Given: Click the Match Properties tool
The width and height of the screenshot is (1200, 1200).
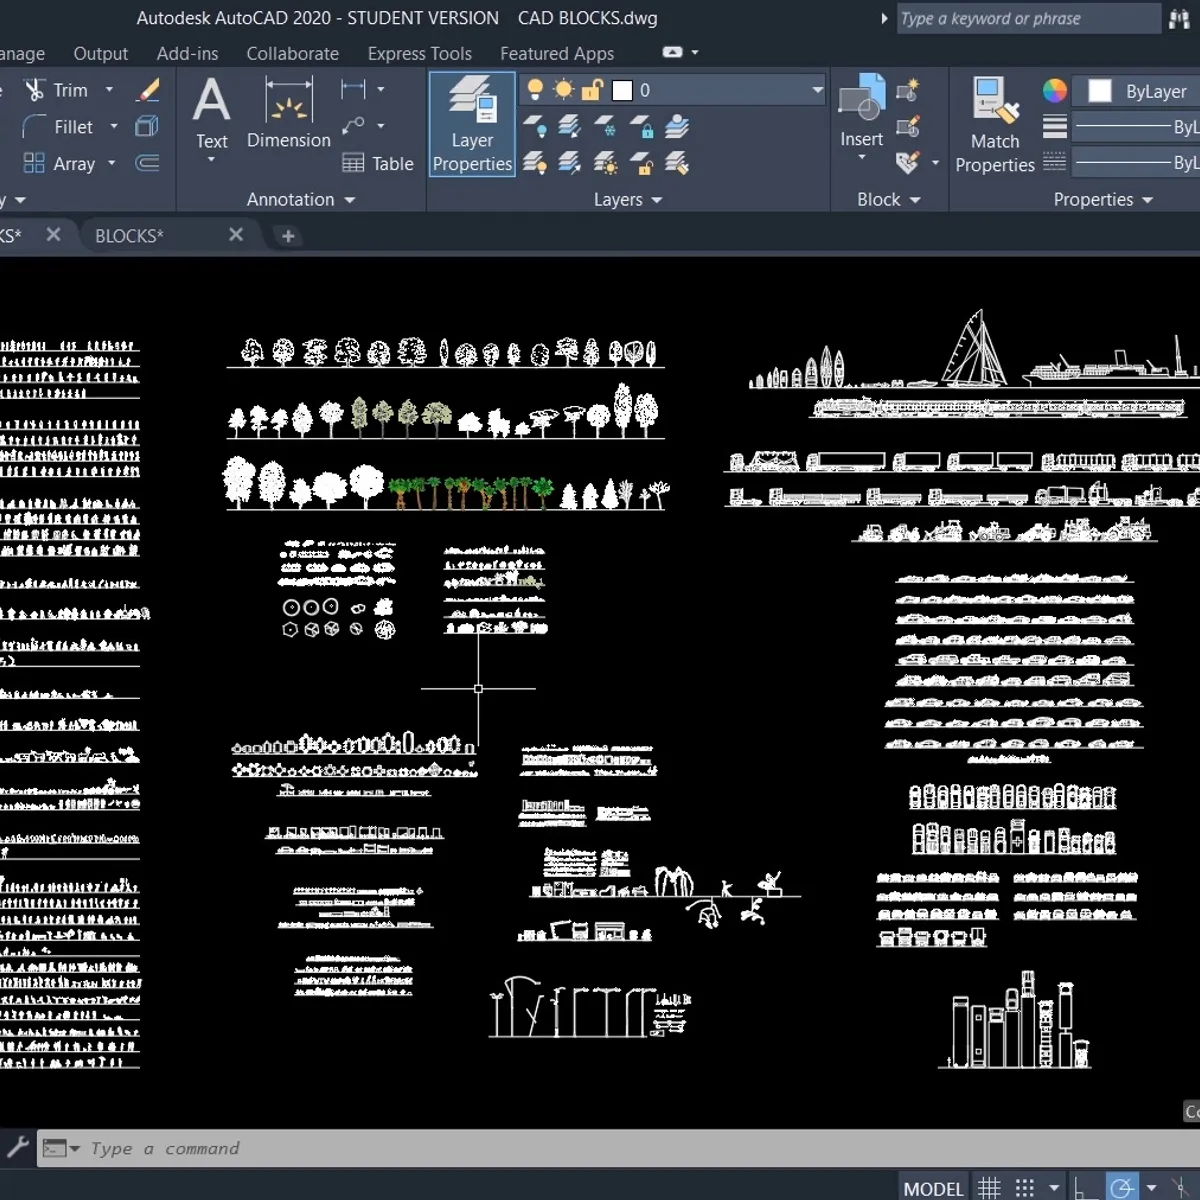Looking at the screenshot, I should click(x=994, y=125).
